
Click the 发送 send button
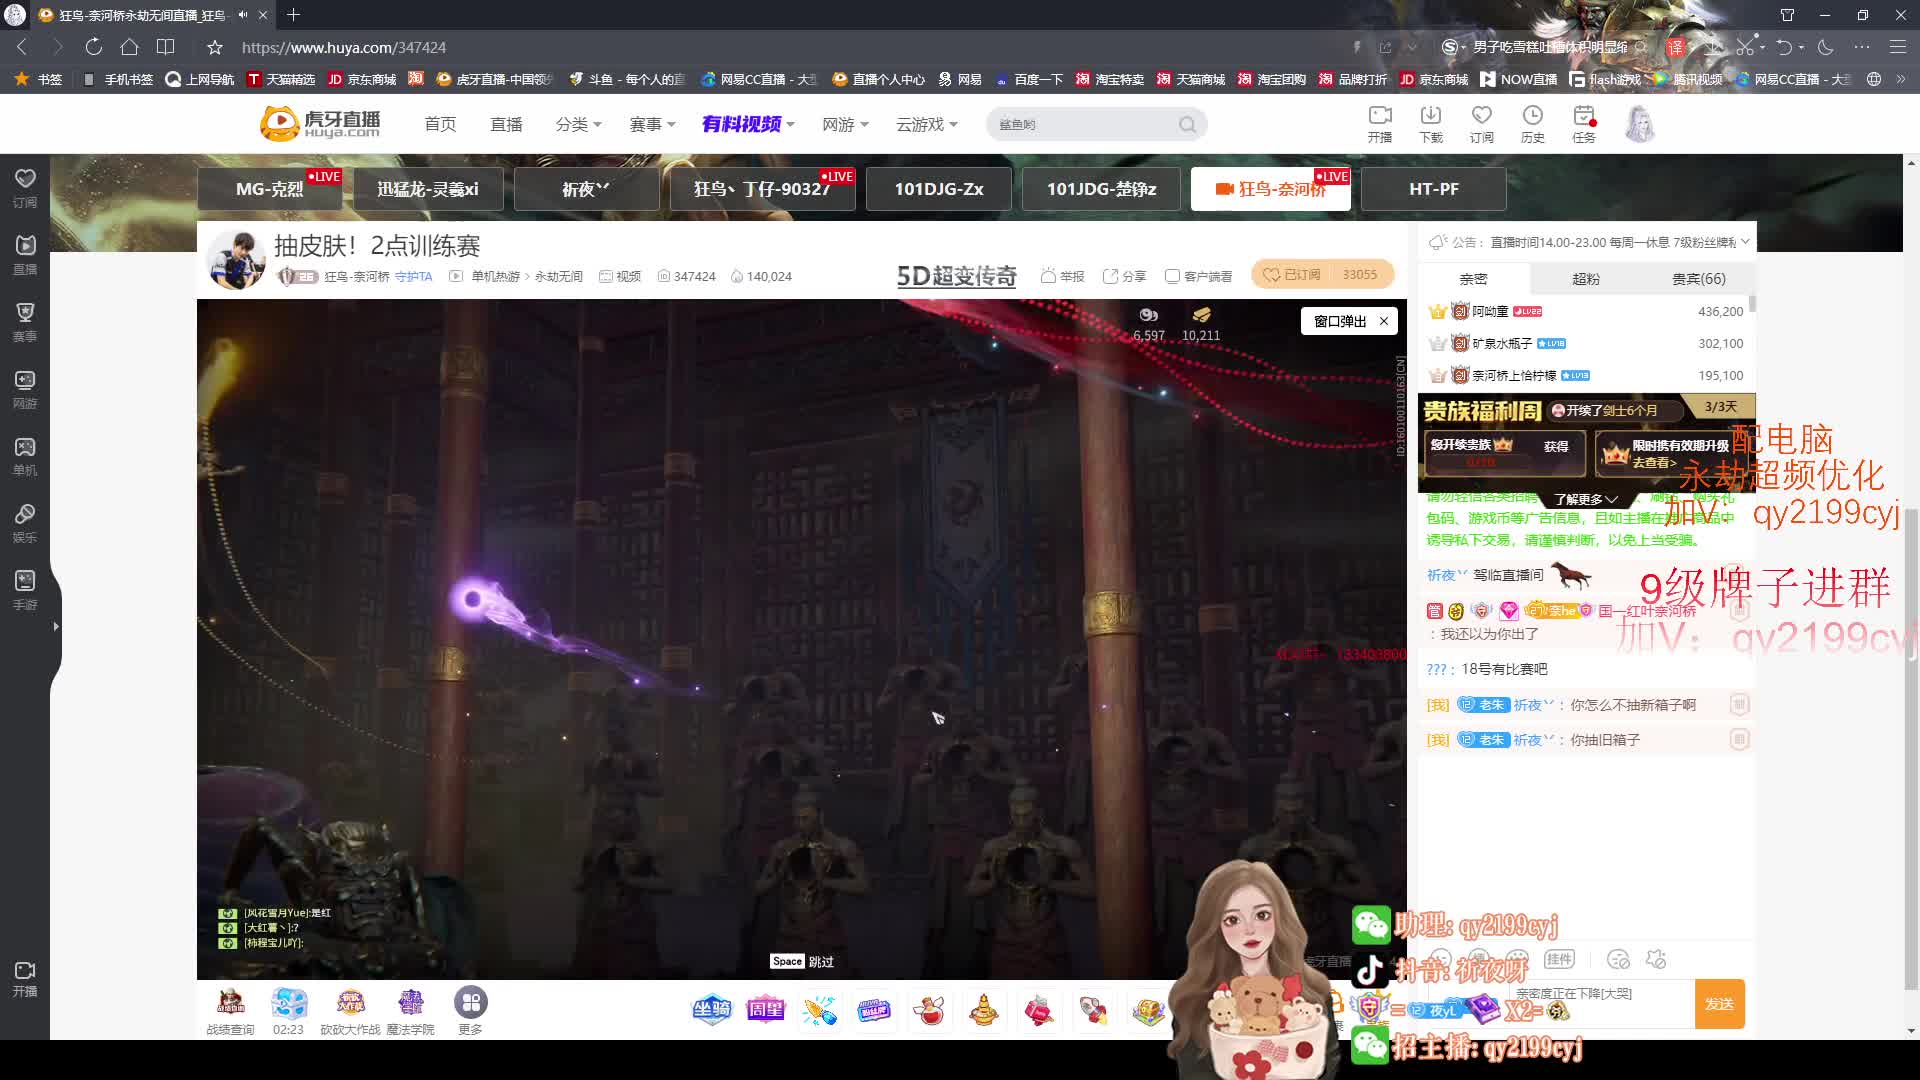pyautogui.click(x=1719, y=1004)
